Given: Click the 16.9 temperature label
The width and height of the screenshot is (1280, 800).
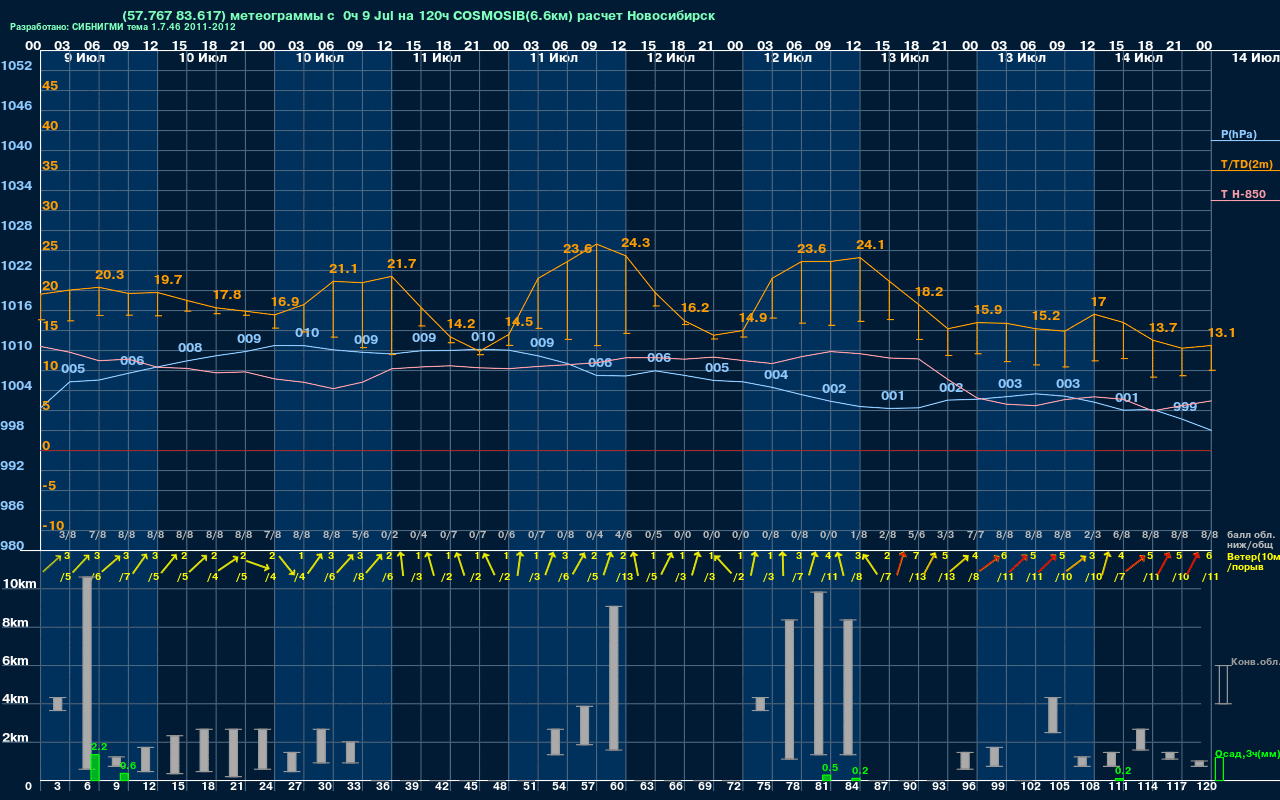Looking at the screenshot, I should (285, 301).
